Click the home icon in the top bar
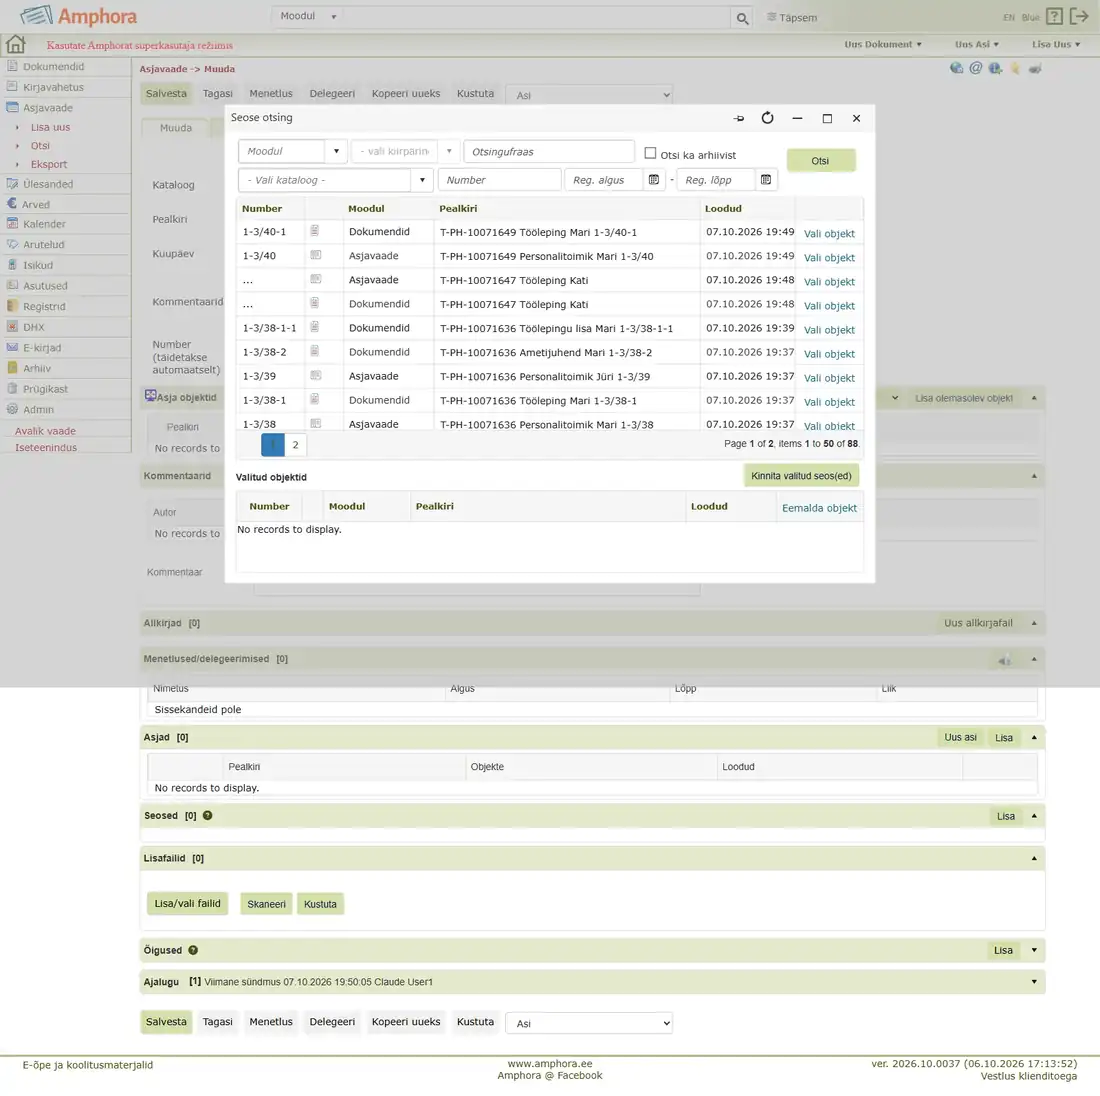This screenshot has height=1096, width=1100. [15, 45]
